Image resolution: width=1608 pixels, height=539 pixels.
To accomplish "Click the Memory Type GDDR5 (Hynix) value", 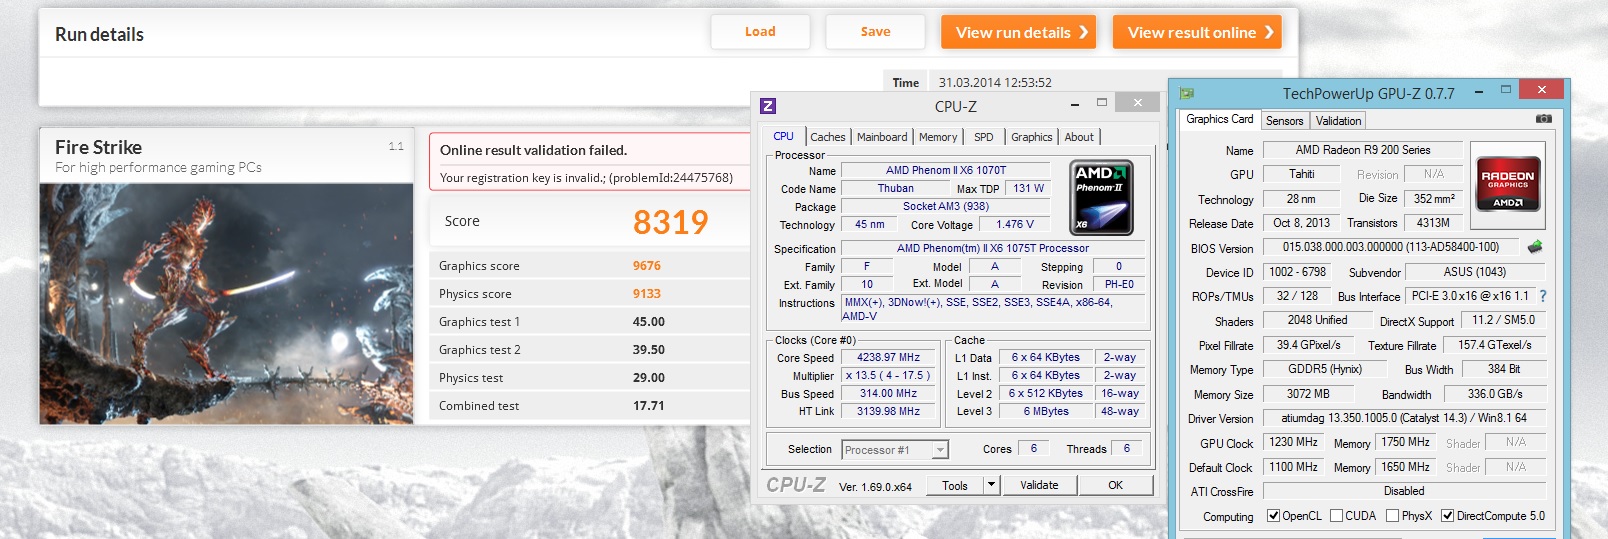I will 1325,369.
